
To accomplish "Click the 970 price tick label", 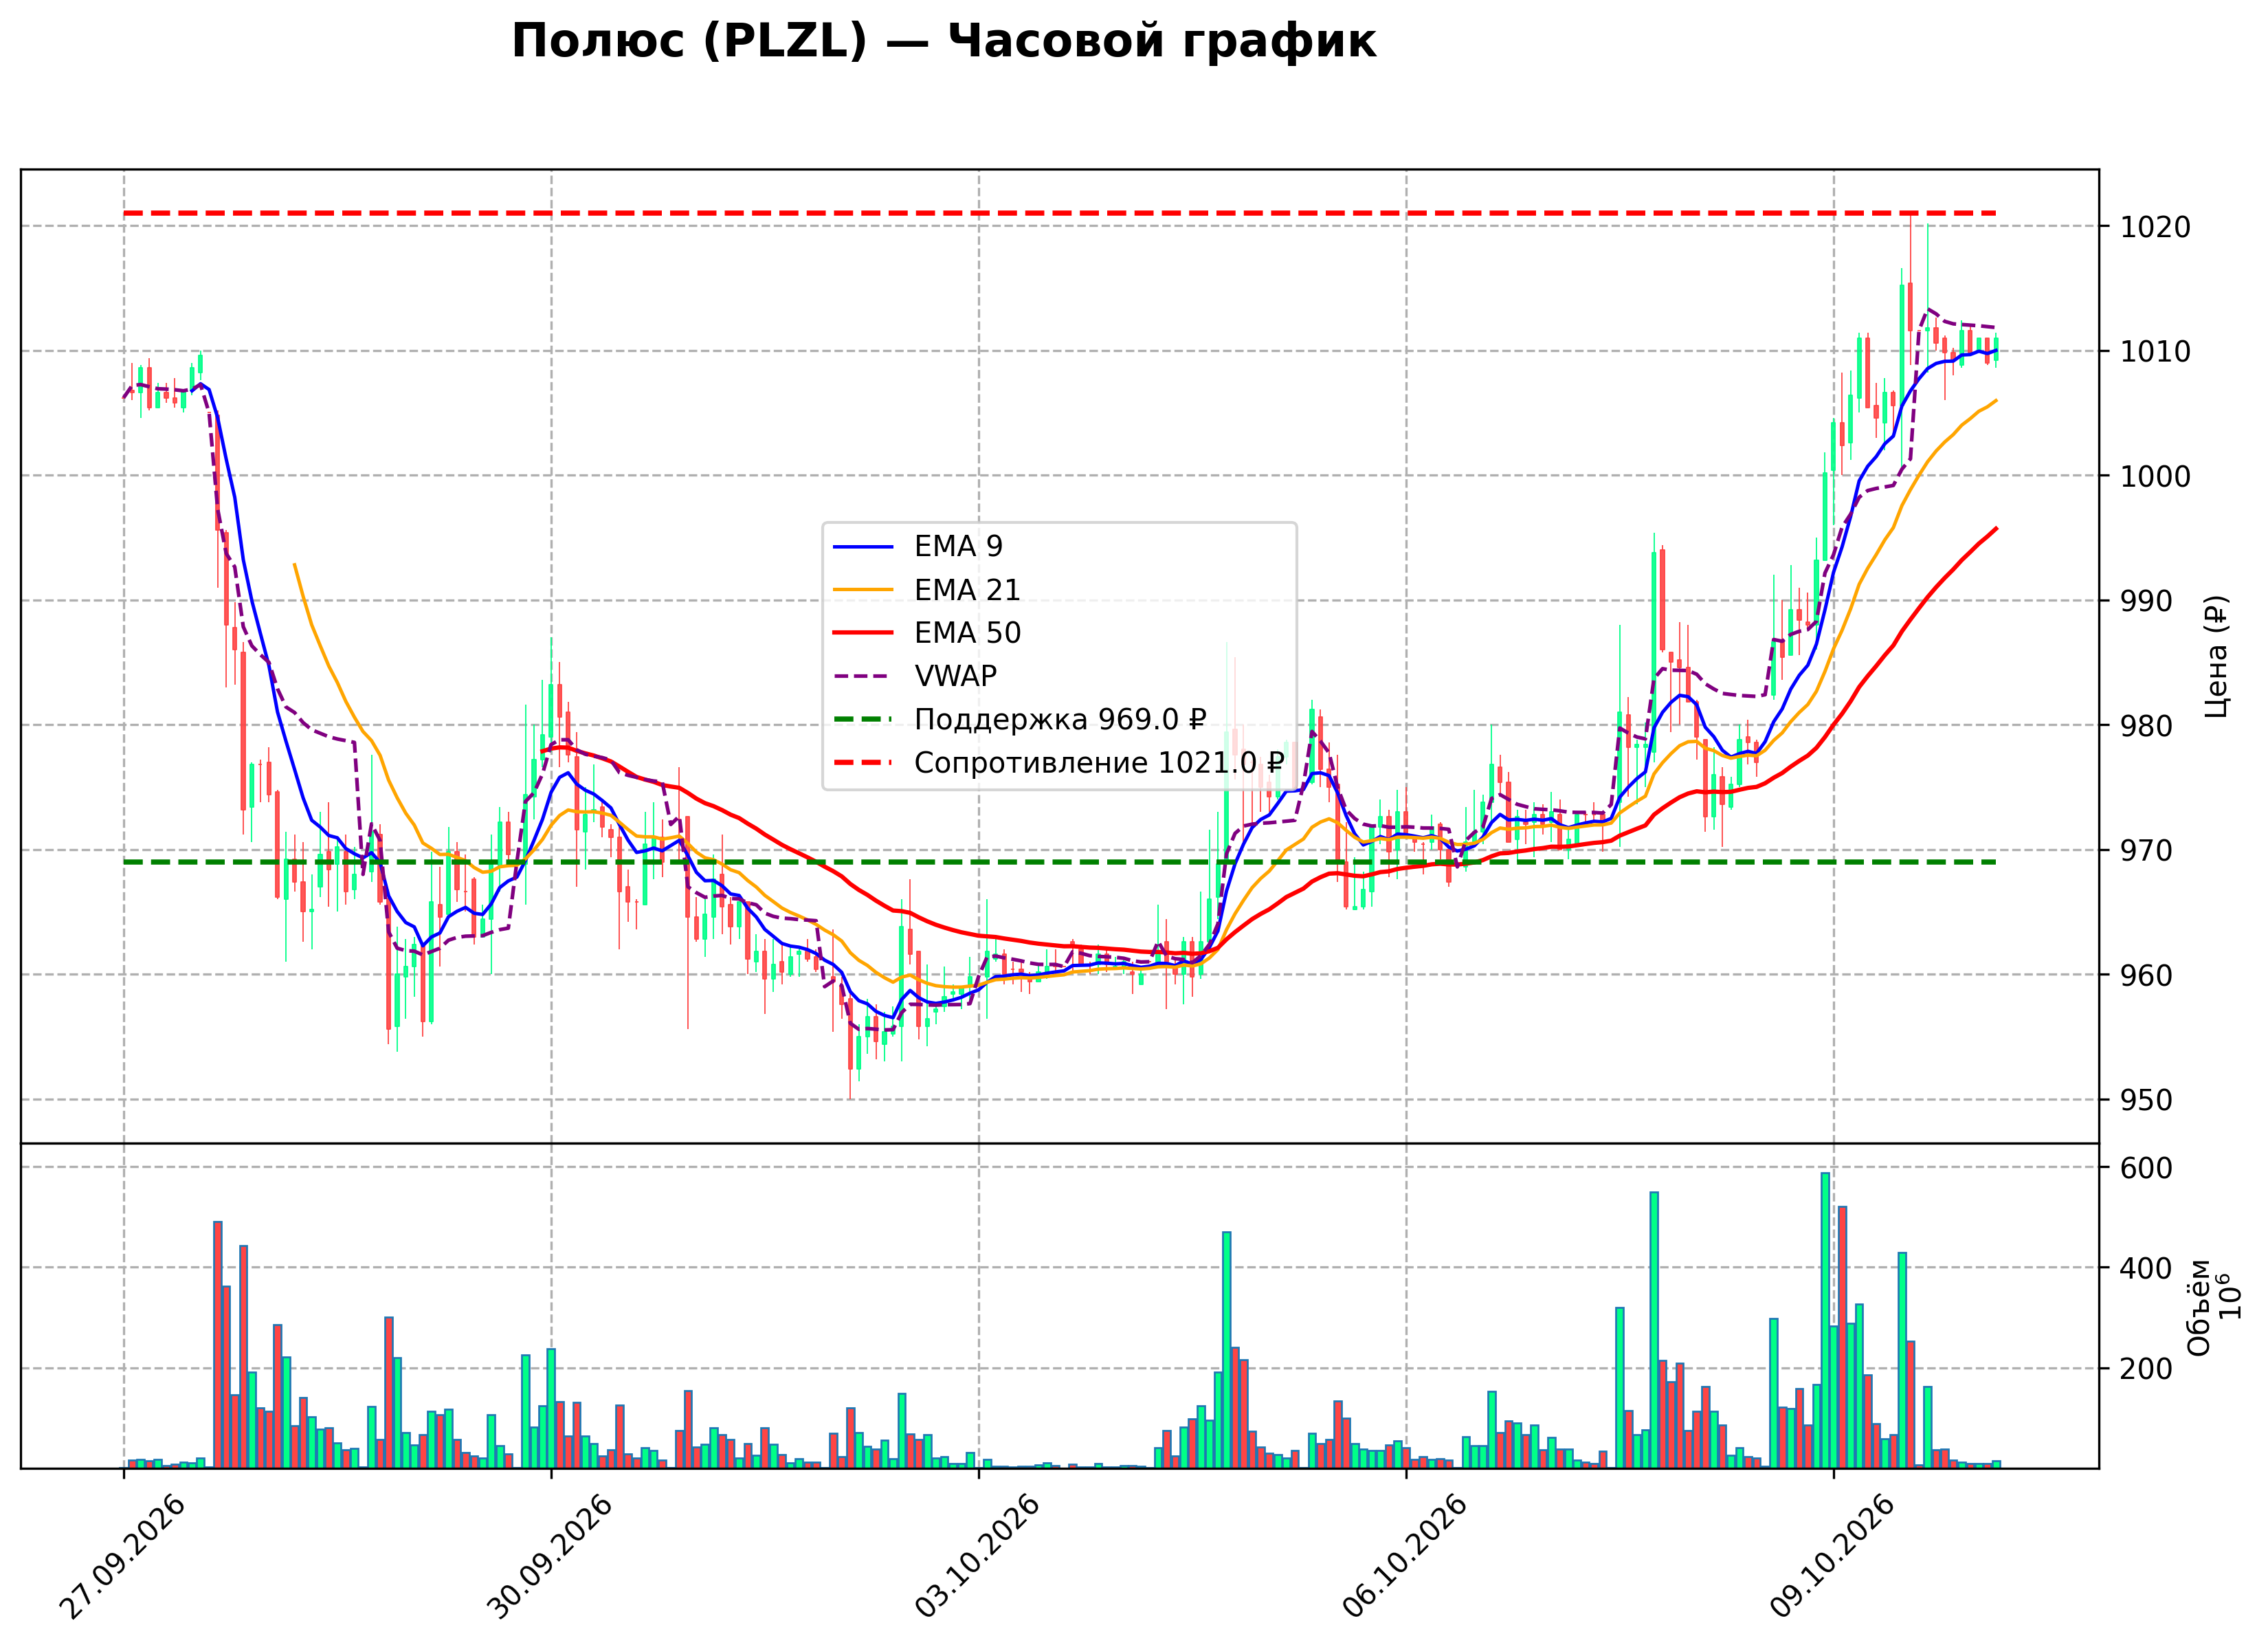I will tap(2146, 851).
